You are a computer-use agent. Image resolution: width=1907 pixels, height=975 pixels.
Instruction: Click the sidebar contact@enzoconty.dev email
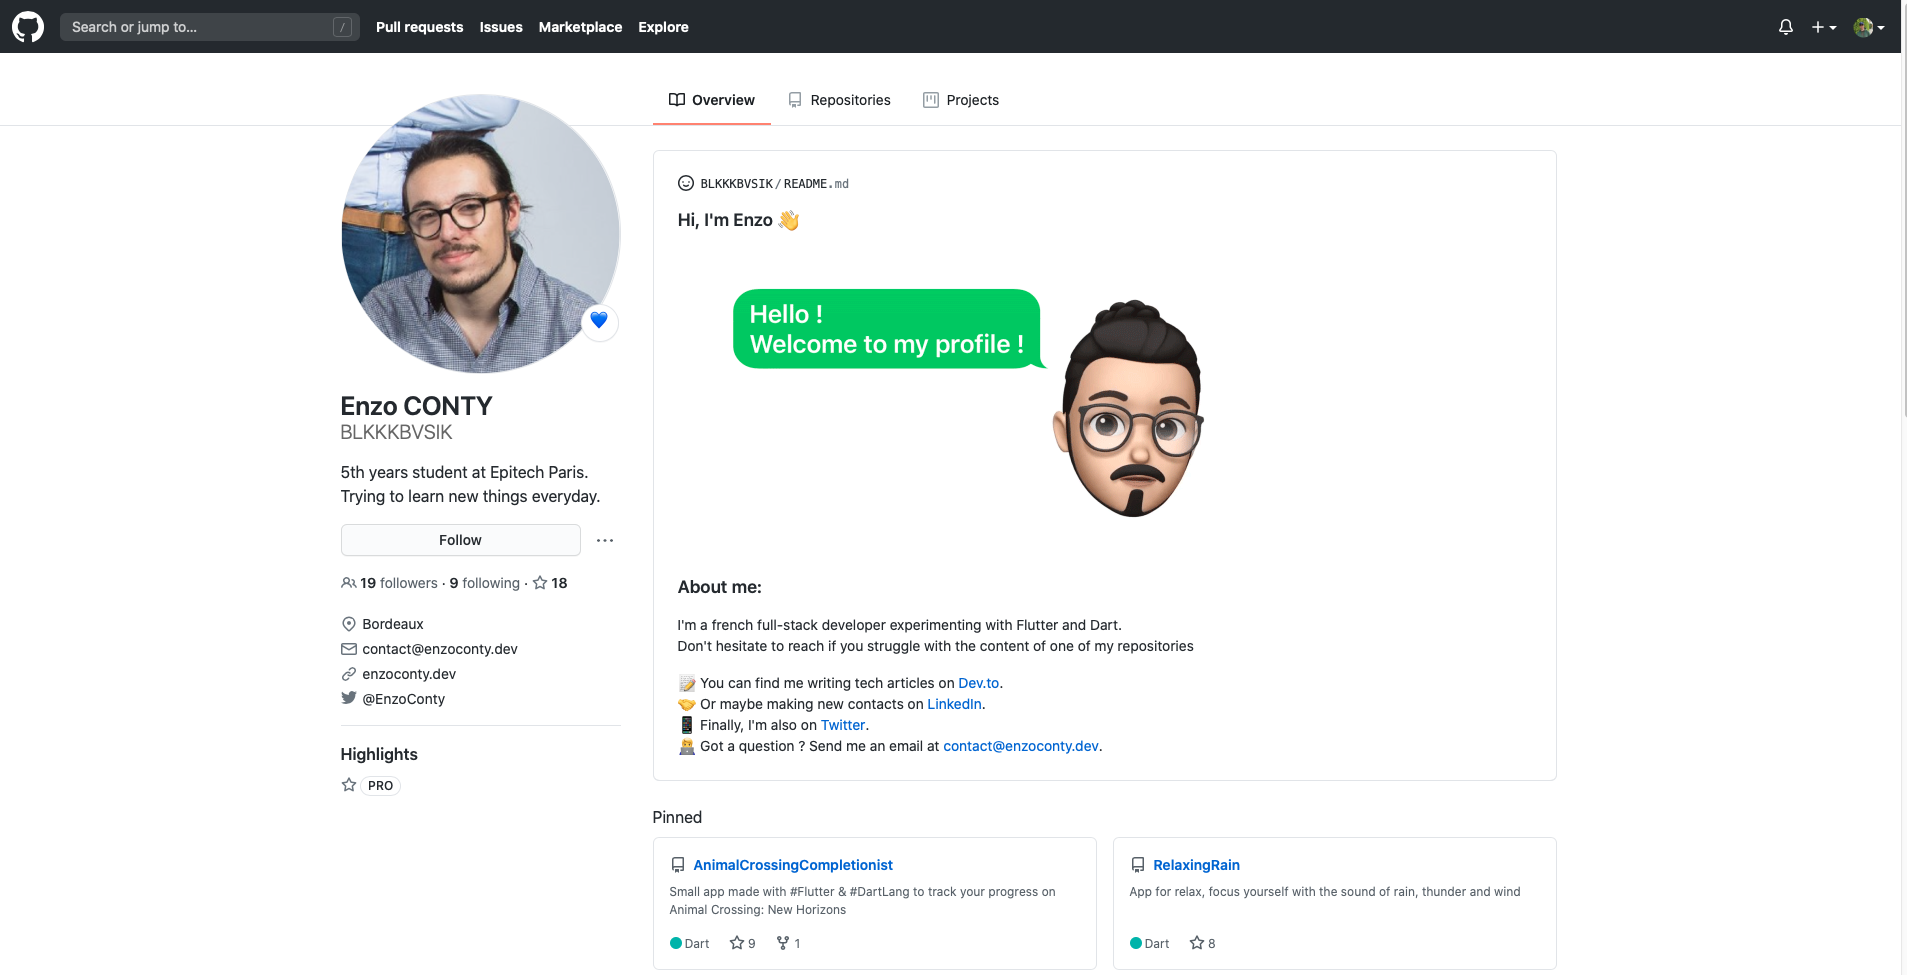pyautogui.click(x=440, y=649)
